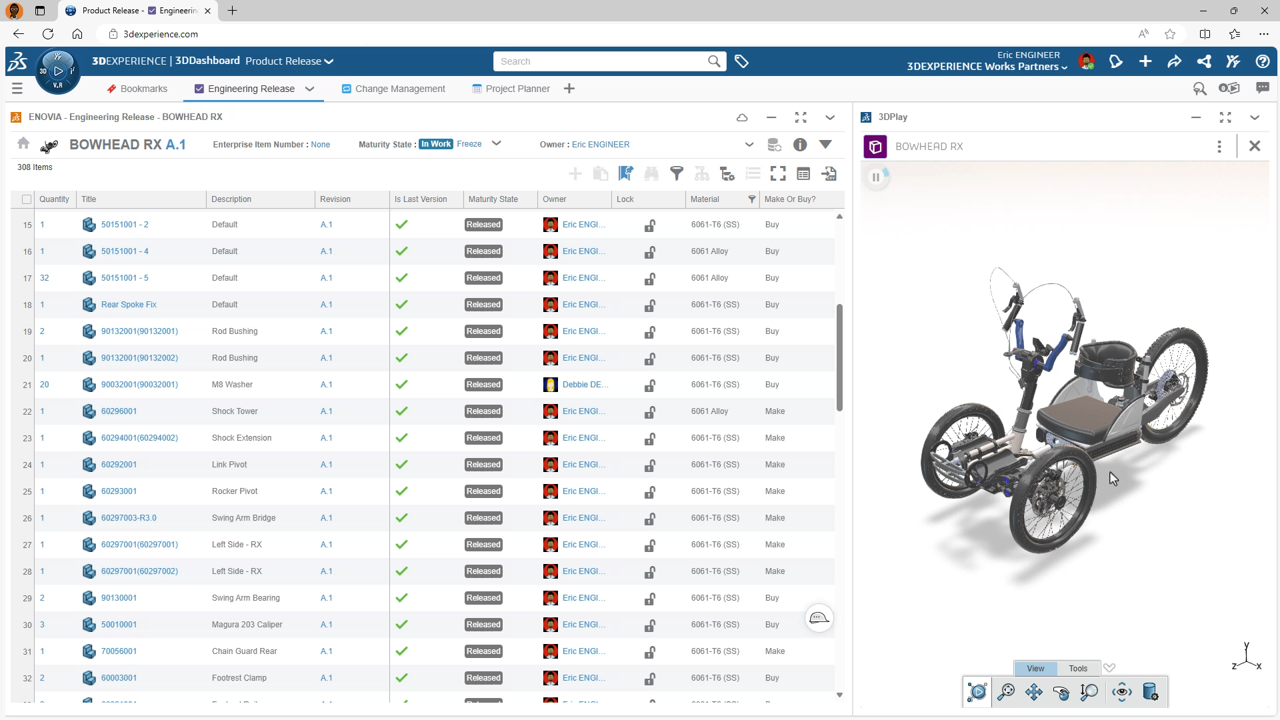Open the hamburger menu left of Bookmarks
Image resolution: width=1280 pixels, height=720 pixels.
pyautogui.click(x=17, y=89)
